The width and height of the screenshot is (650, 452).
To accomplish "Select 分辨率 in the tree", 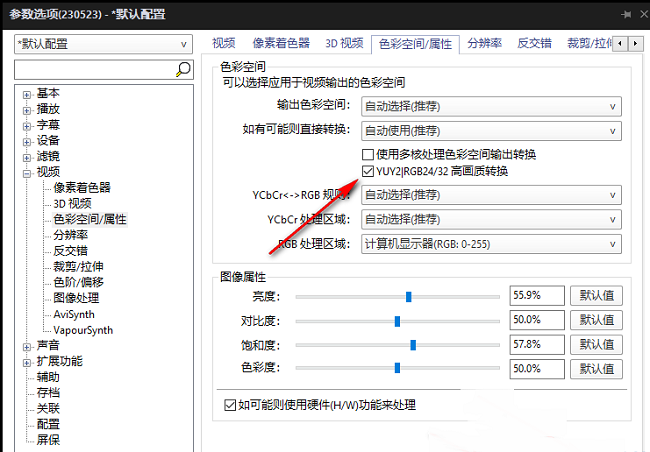I will tap(70, 235).
